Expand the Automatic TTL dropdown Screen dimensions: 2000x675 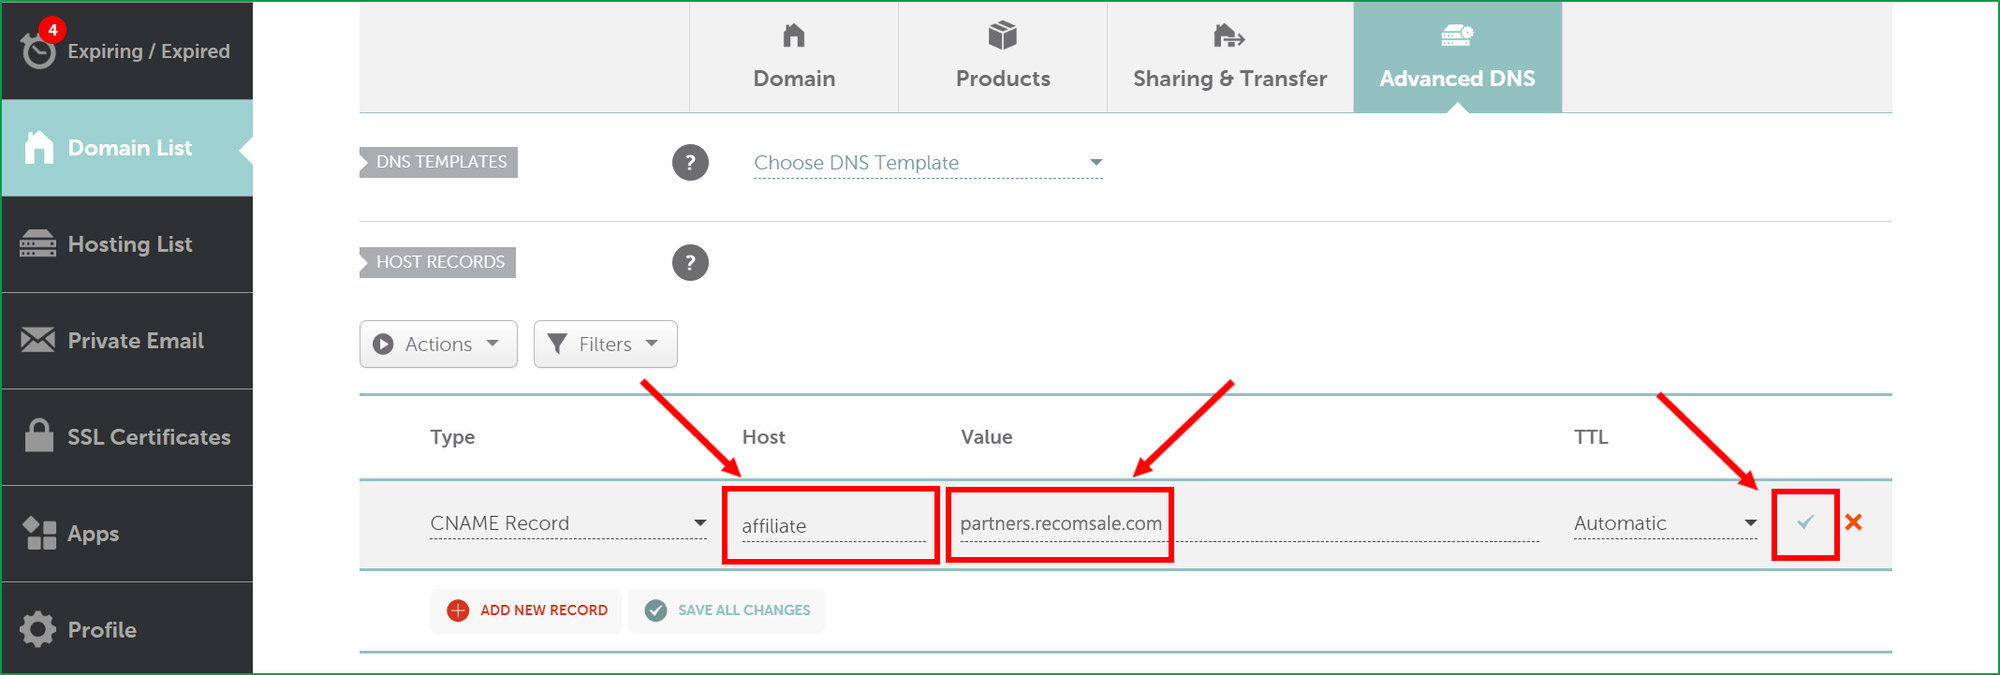tap(1665, 523)
